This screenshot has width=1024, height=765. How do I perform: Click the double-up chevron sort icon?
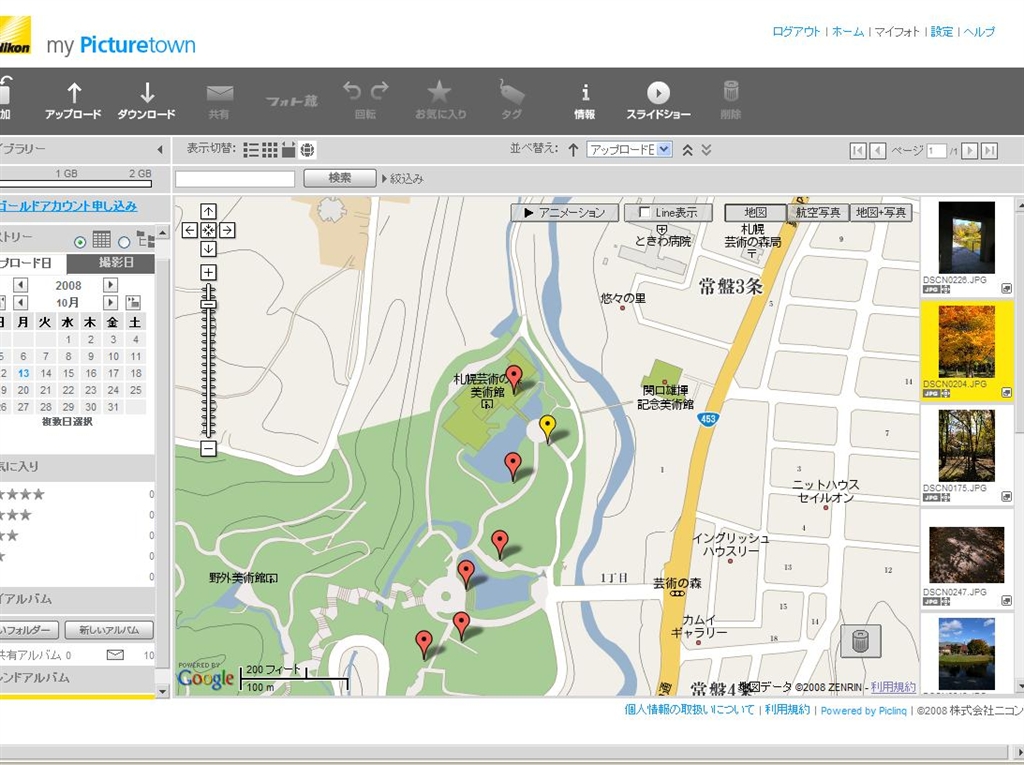(x=687, y=150)
